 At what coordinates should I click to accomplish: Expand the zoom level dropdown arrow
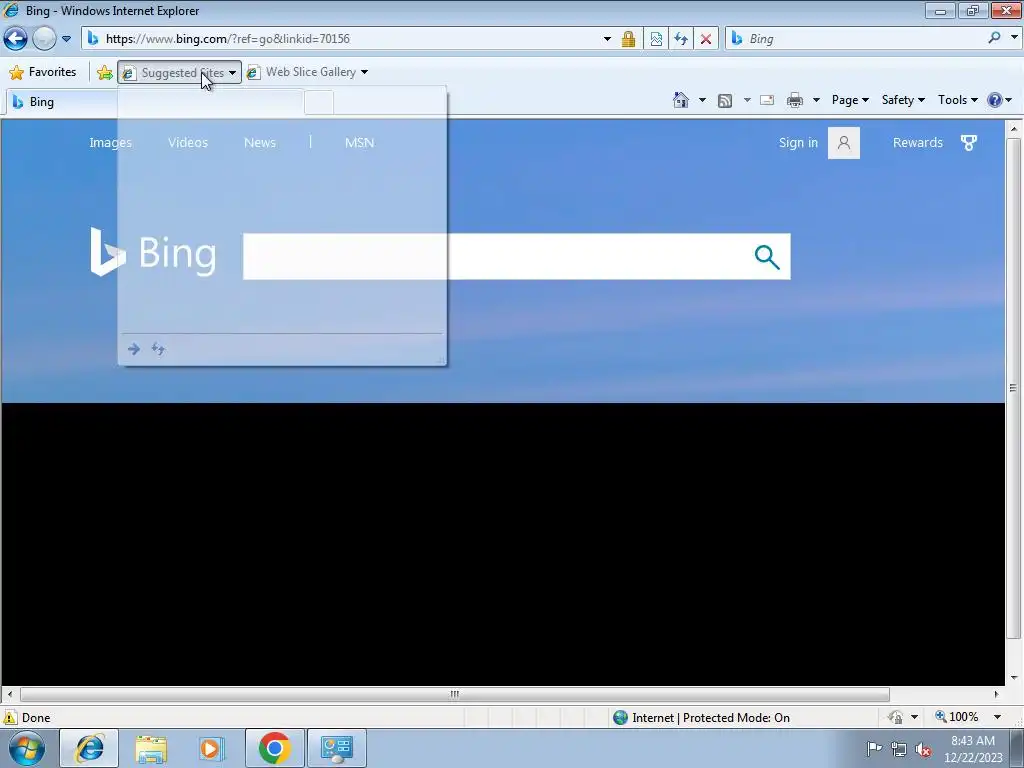pos(998,717)
